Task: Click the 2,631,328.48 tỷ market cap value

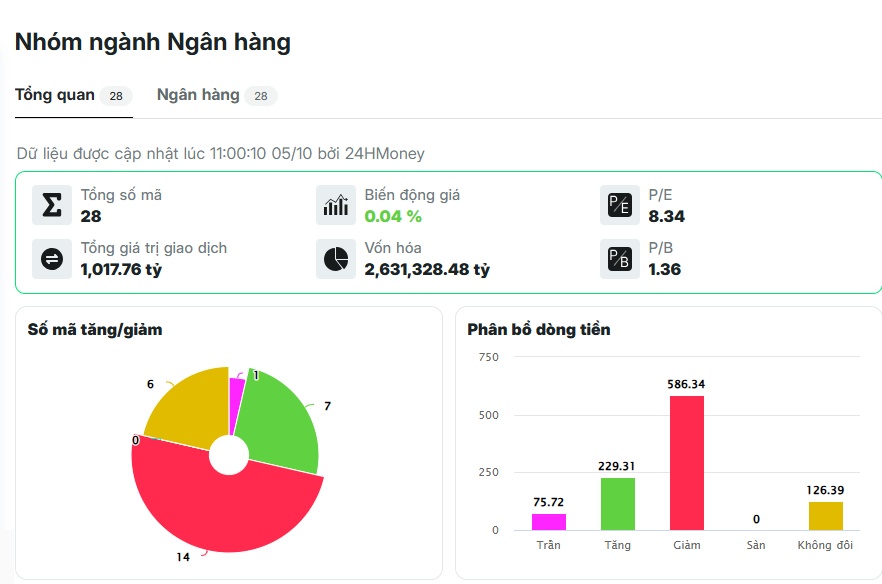Action: coord(427,269)
